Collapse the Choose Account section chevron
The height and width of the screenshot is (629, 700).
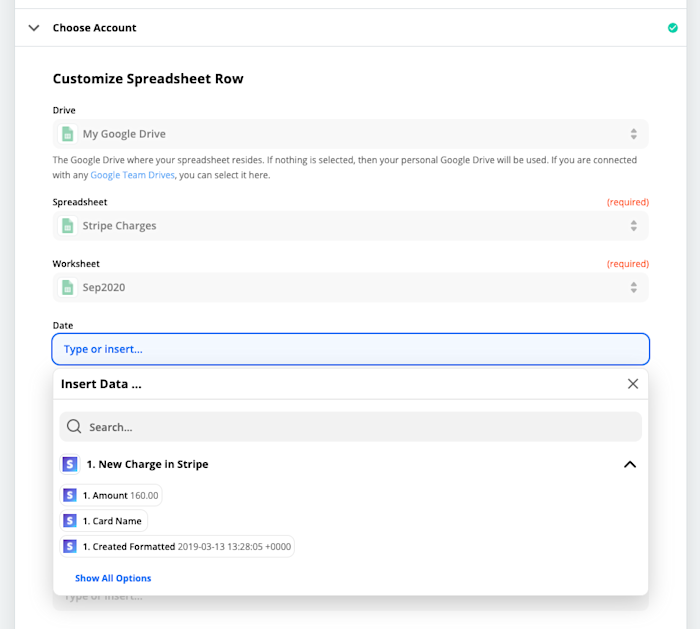coord(34,28)
